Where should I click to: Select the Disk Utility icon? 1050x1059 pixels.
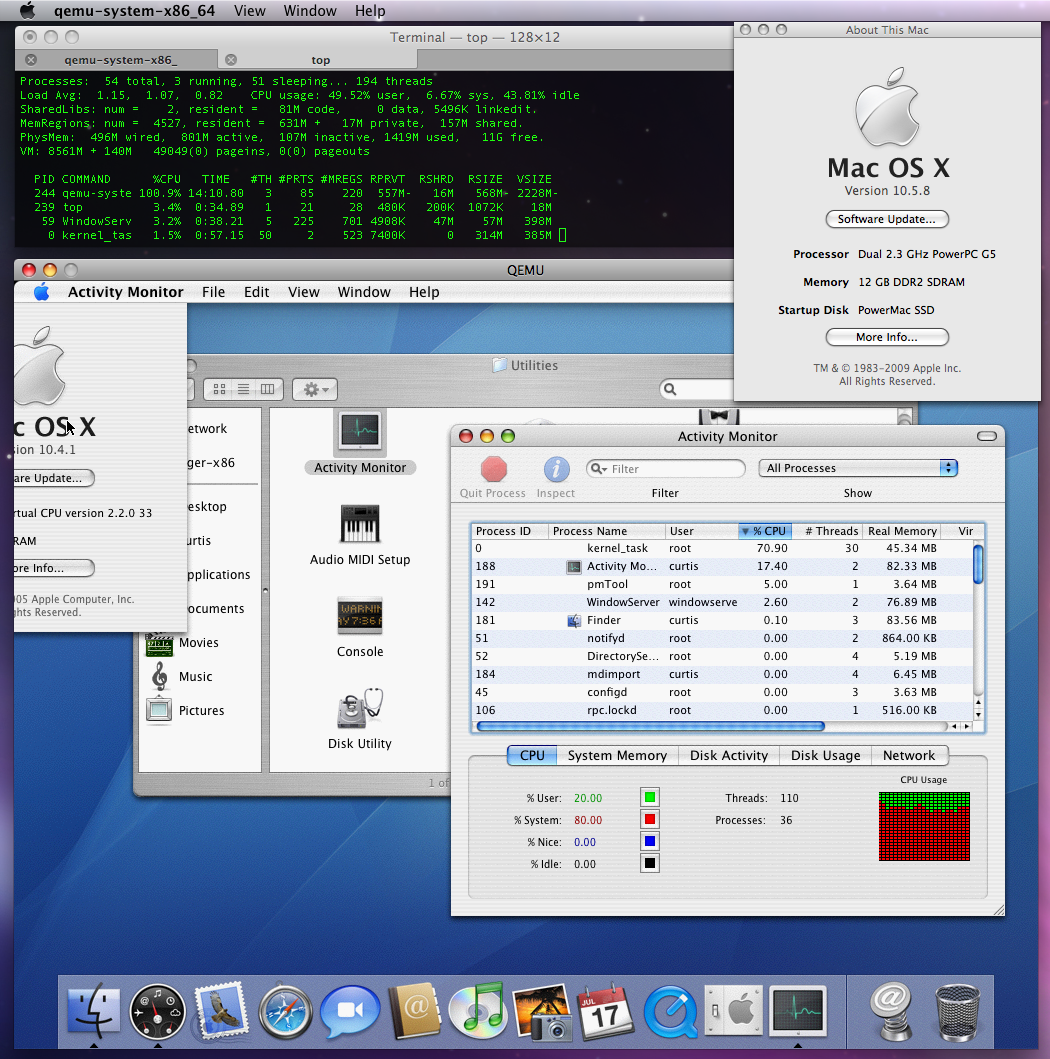[x=360, y=708]
